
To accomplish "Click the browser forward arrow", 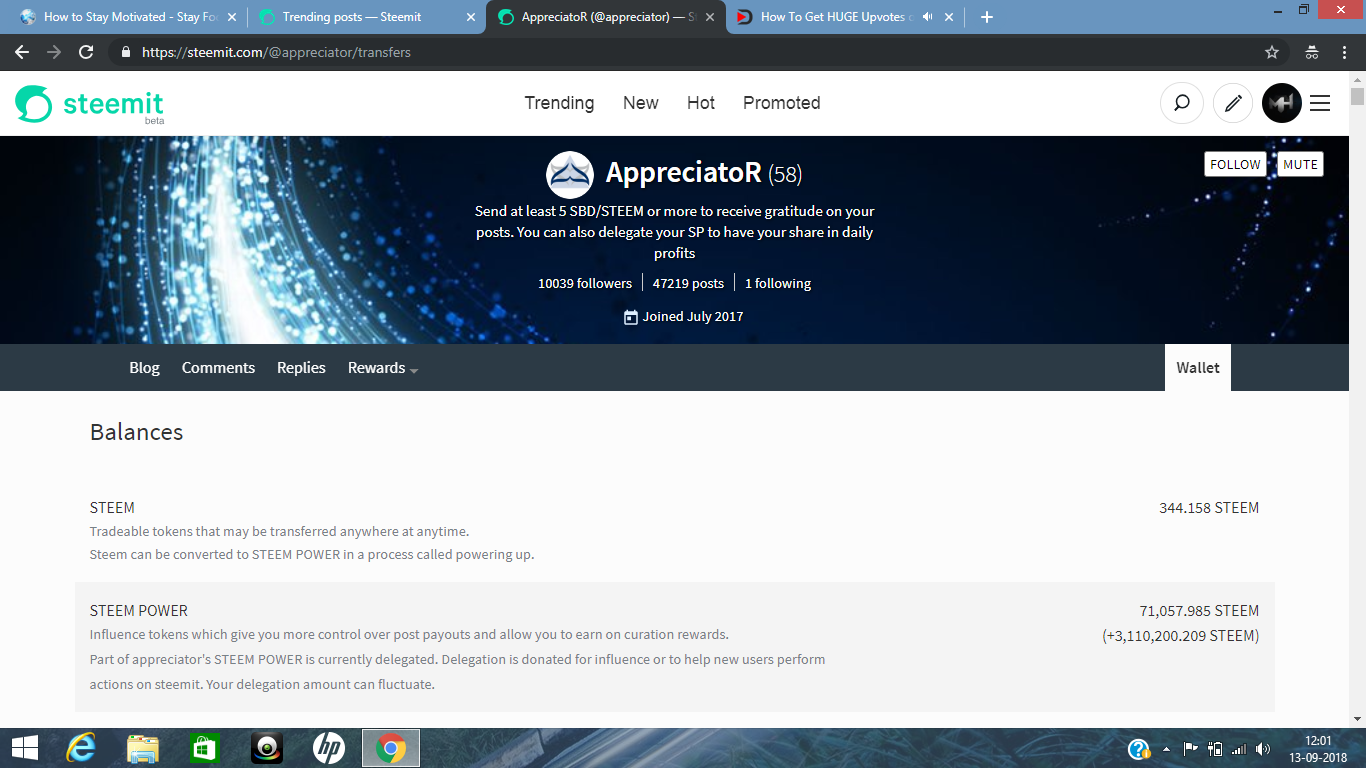I will [x=54, y=52].
